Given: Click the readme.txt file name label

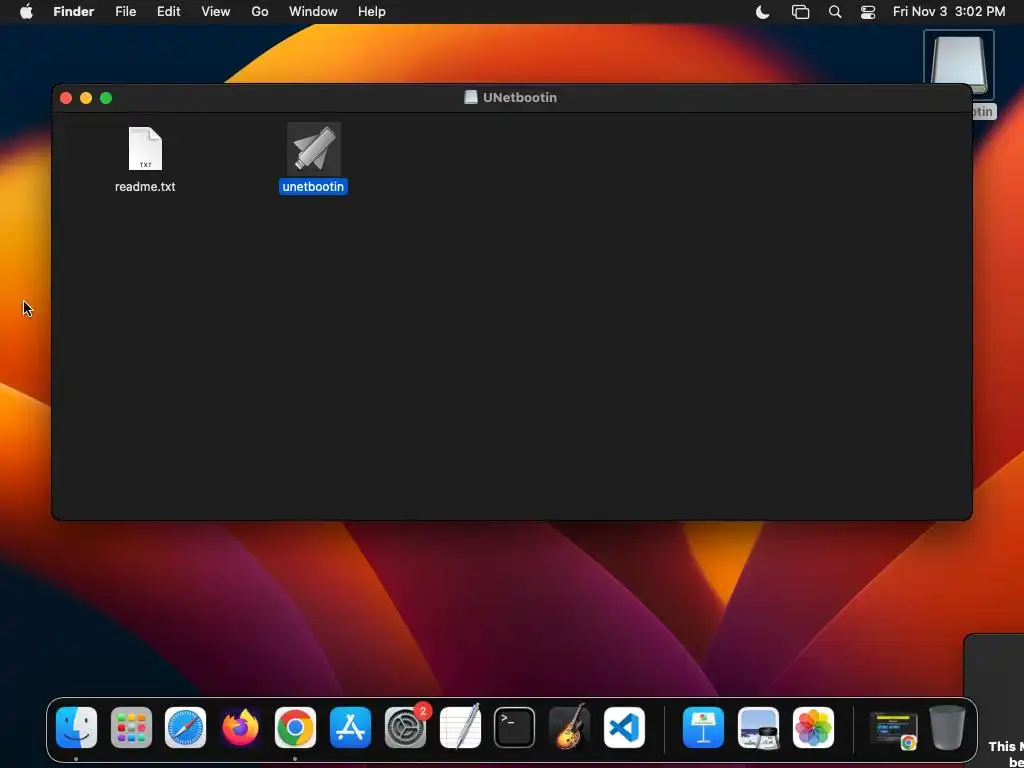Looking at the screenshot, I should pyautogui.click(x=145, y=187).
